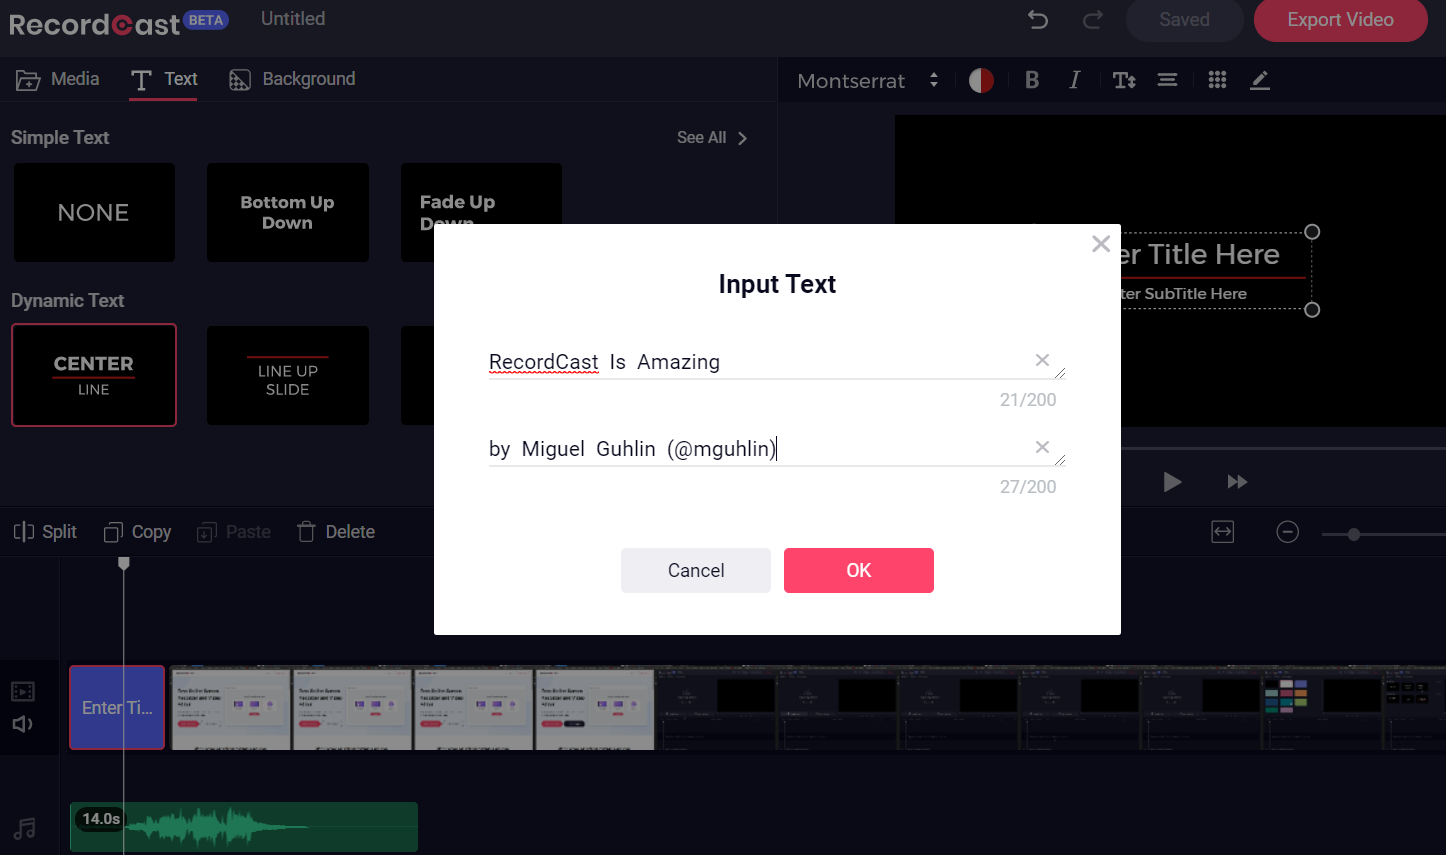Open the Montserrat font dropdown

click(x=867, y=81)
